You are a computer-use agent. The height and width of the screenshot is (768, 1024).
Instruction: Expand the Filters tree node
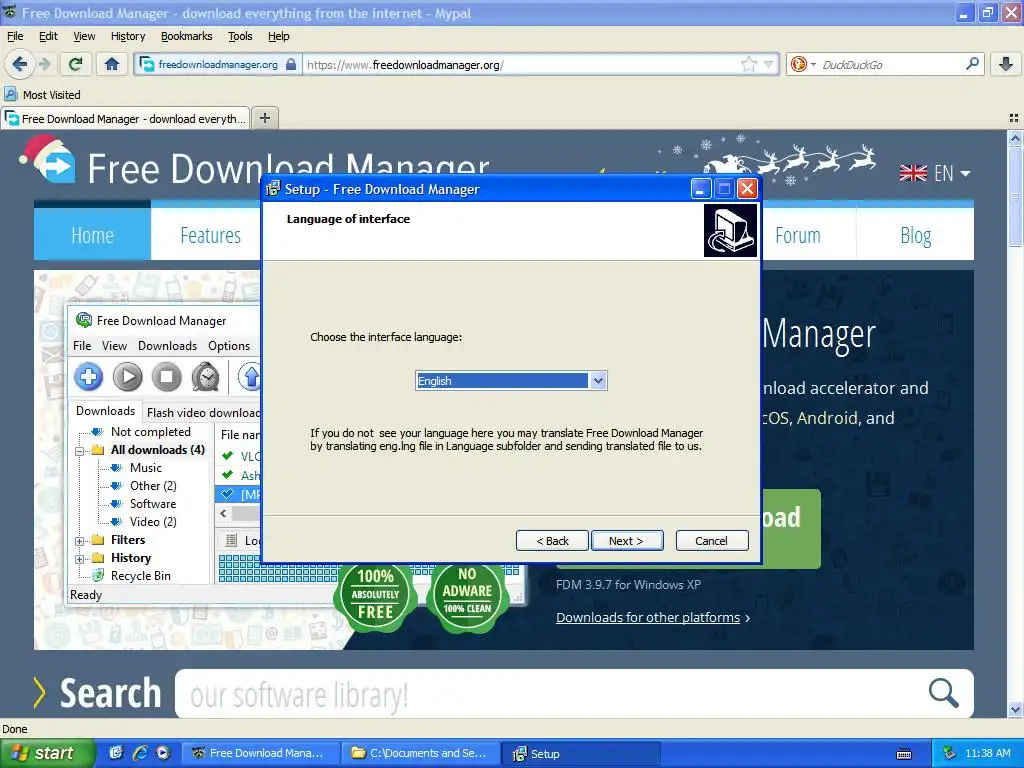pyautogui.click(x=80, y=541)
